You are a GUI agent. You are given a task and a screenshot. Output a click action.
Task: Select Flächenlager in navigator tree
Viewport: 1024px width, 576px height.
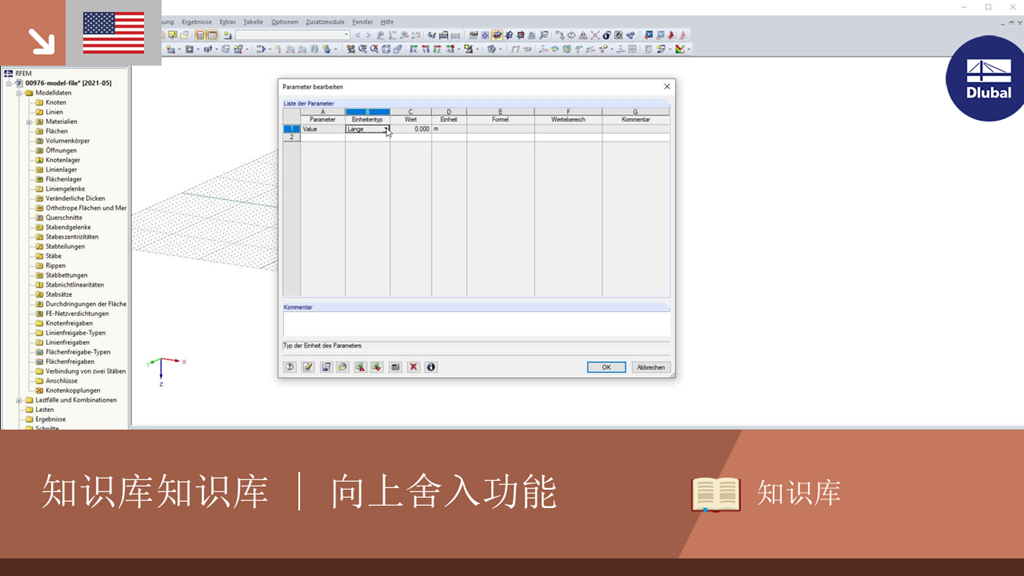point(63,179)
